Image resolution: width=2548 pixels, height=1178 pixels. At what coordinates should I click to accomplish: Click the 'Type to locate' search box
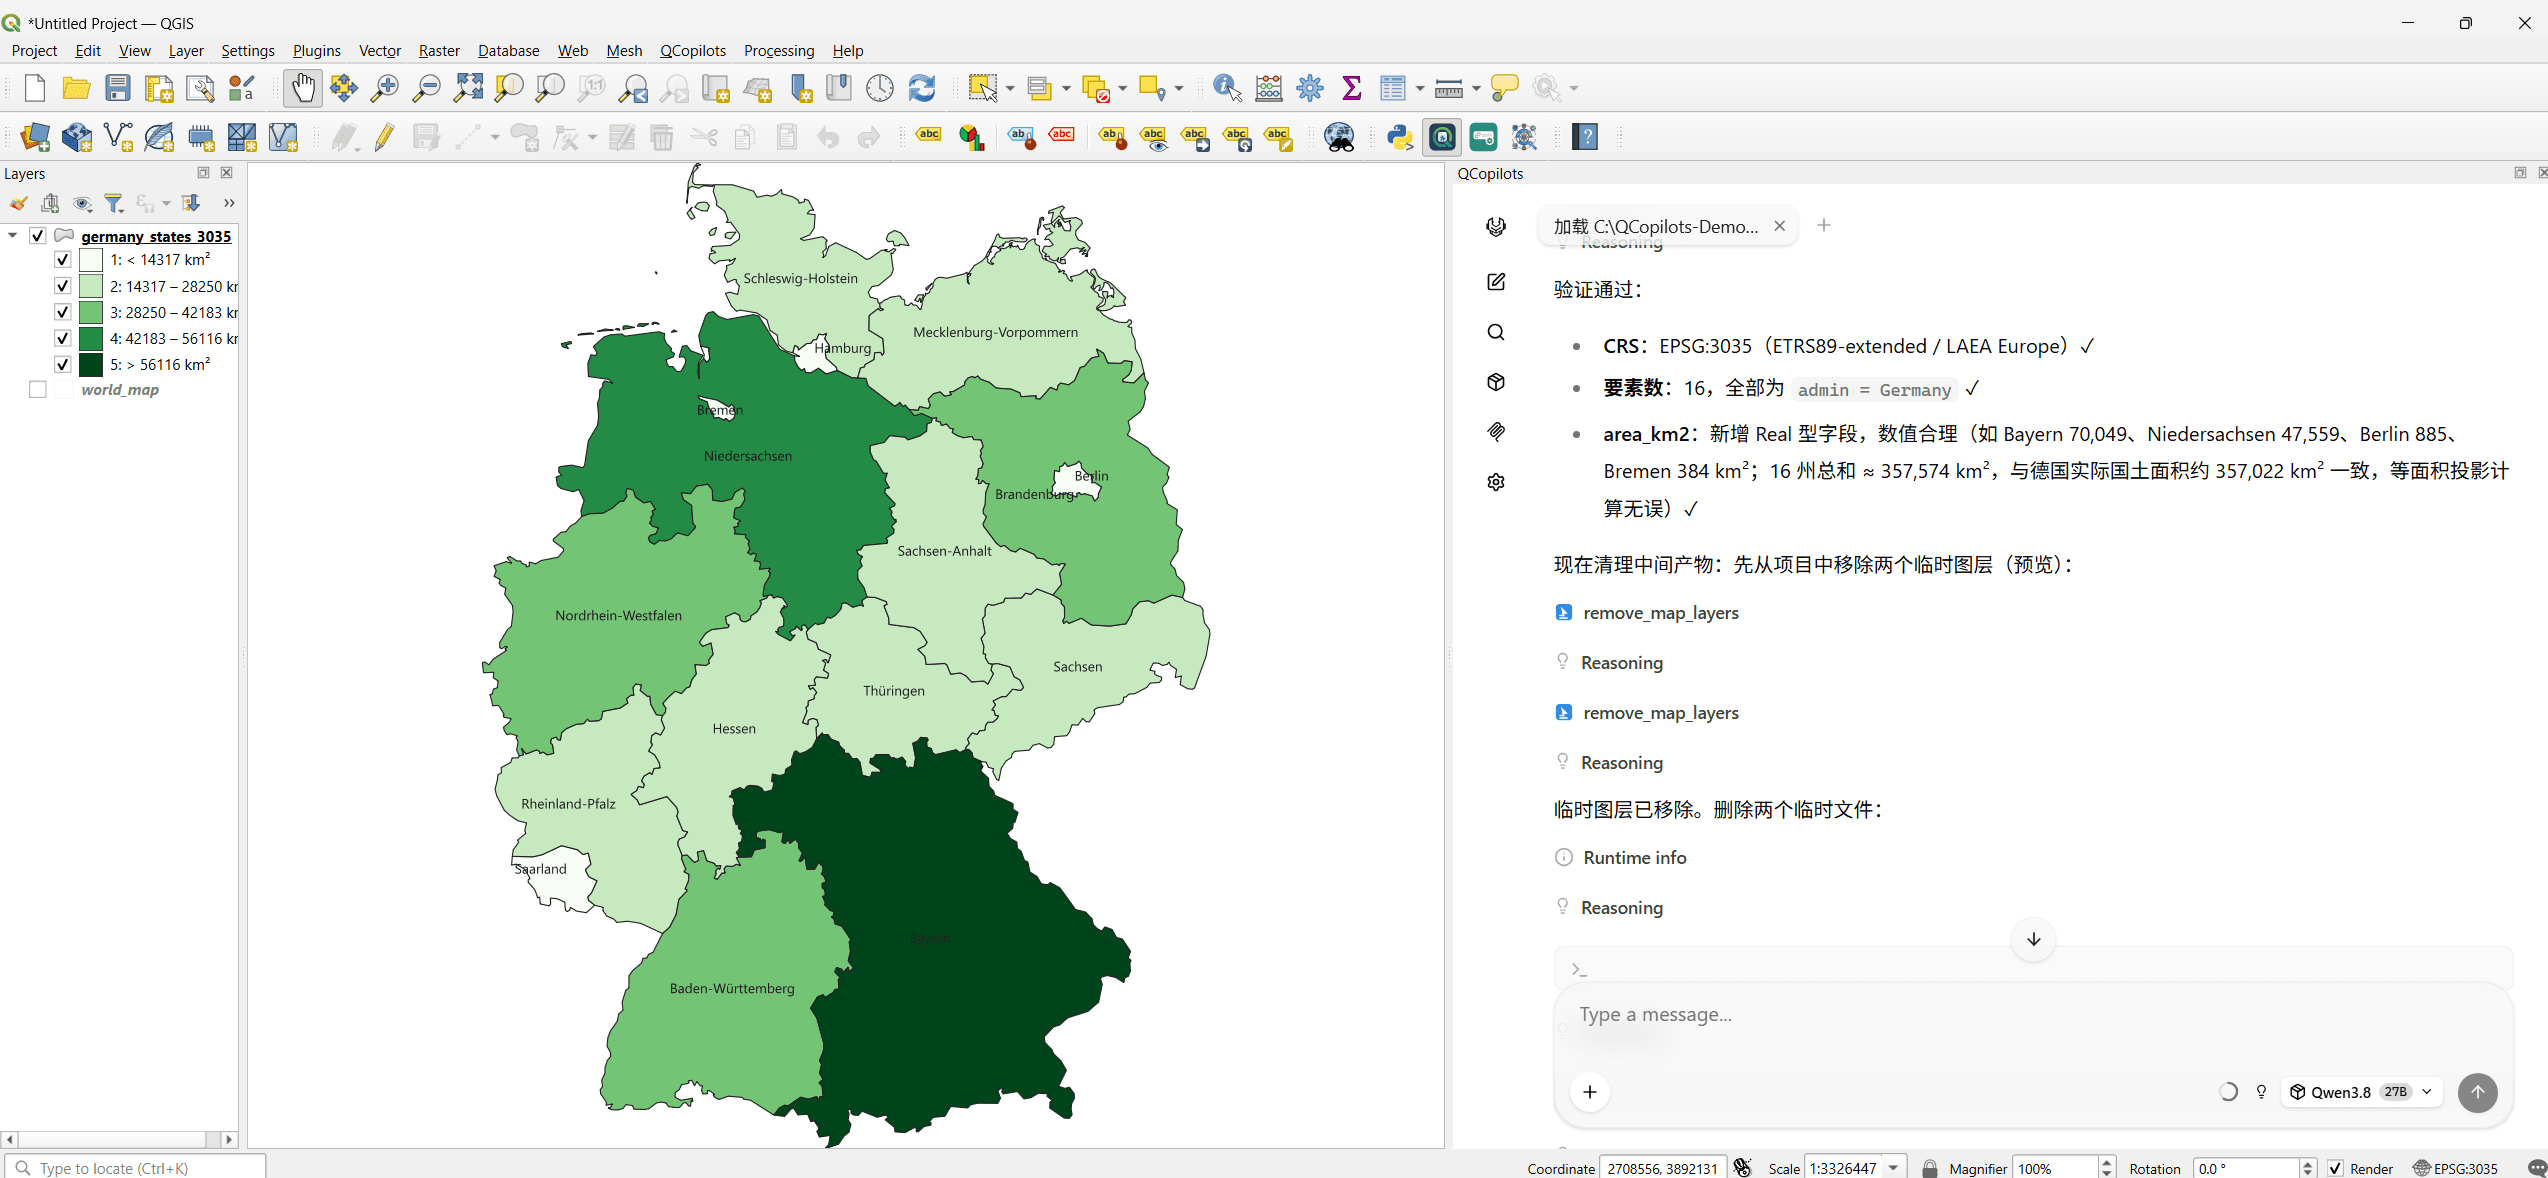click(x=137, y=1168)
